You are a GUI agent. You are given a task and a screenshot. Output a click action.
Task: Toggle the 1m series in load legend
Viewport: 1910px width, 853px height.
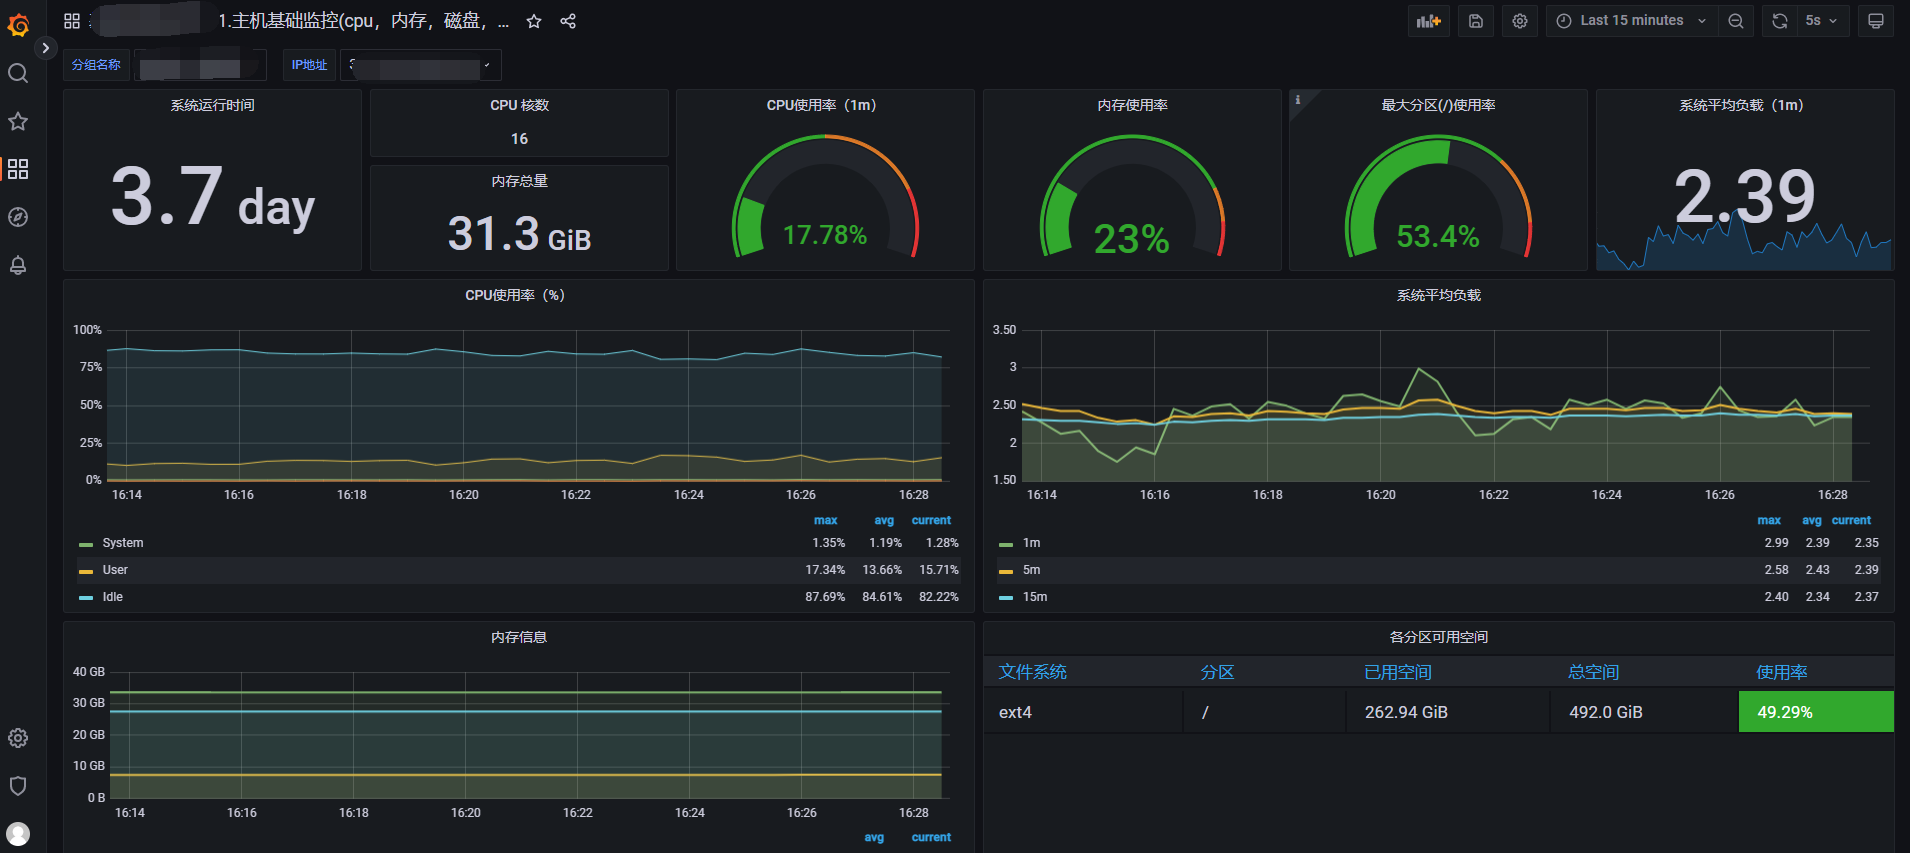1032,543
